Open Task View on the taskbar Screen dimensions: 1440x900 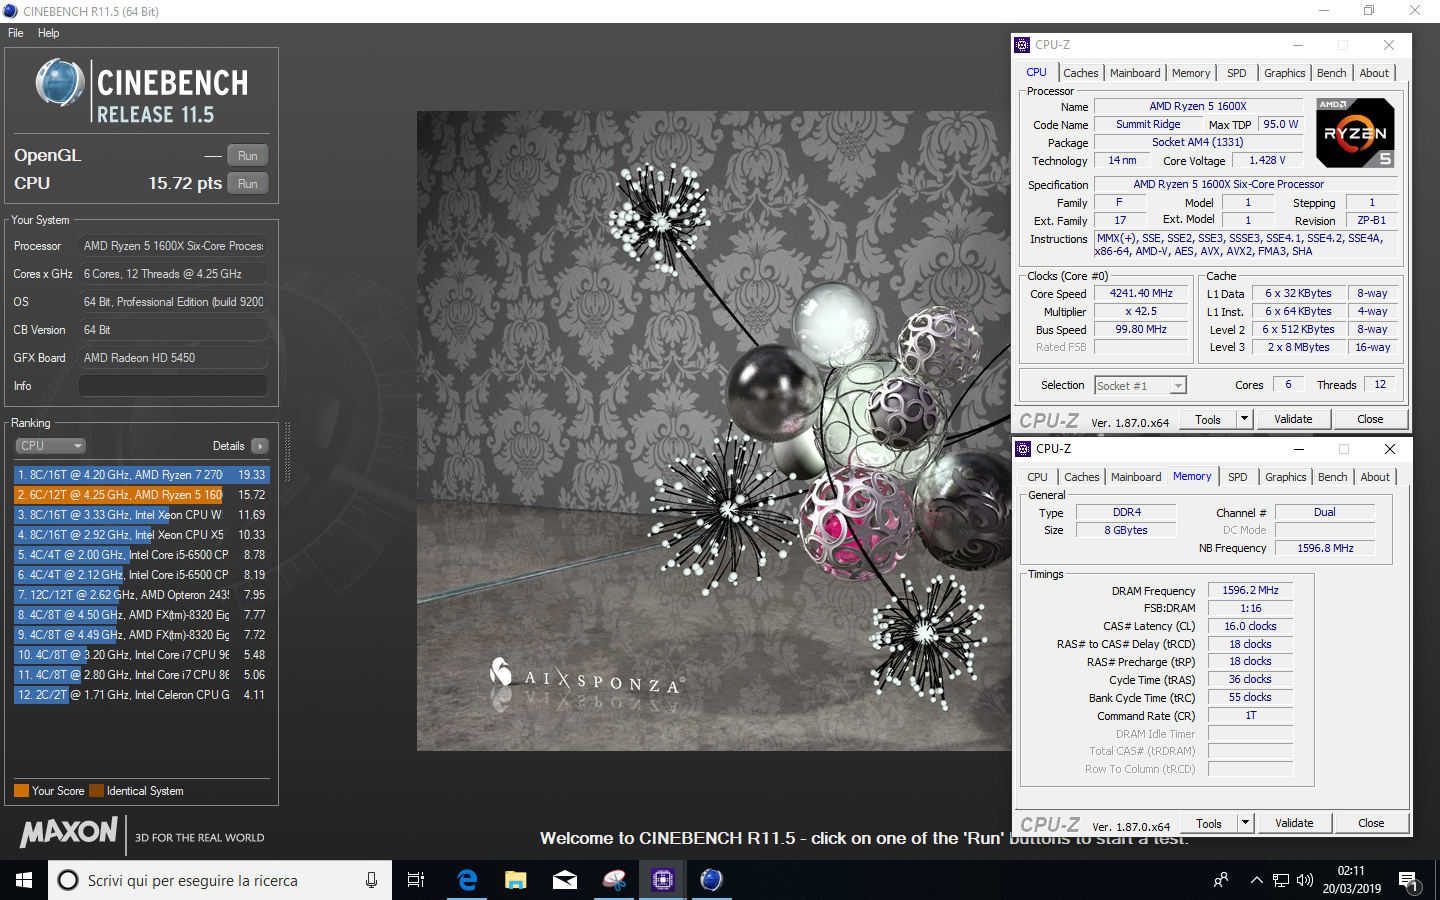tap(416, 880)
